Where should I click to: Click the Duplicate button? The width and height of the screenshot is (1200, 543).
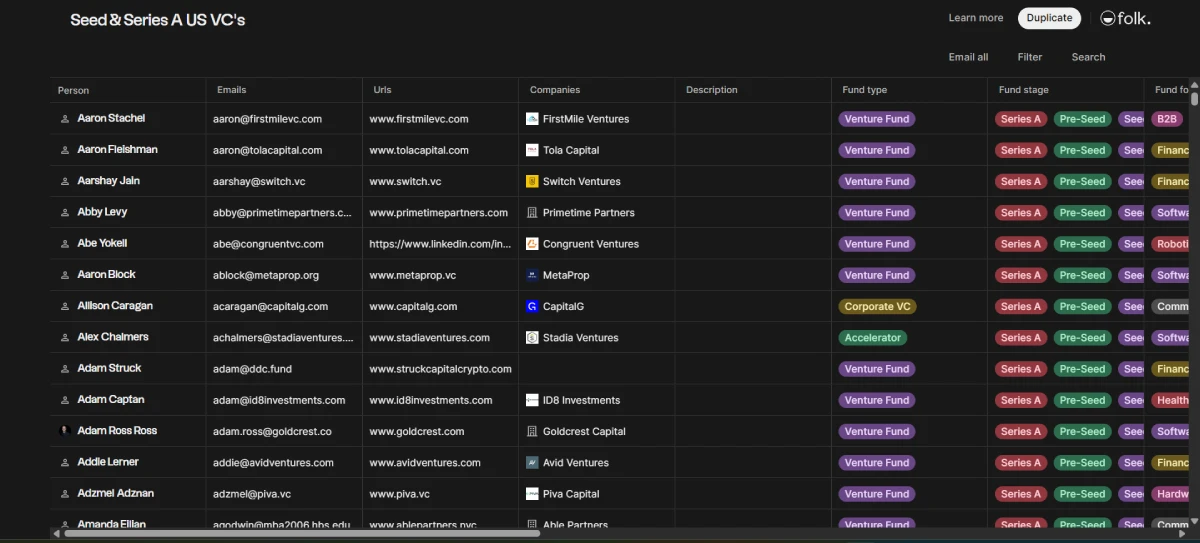[x=1049, y=18]
